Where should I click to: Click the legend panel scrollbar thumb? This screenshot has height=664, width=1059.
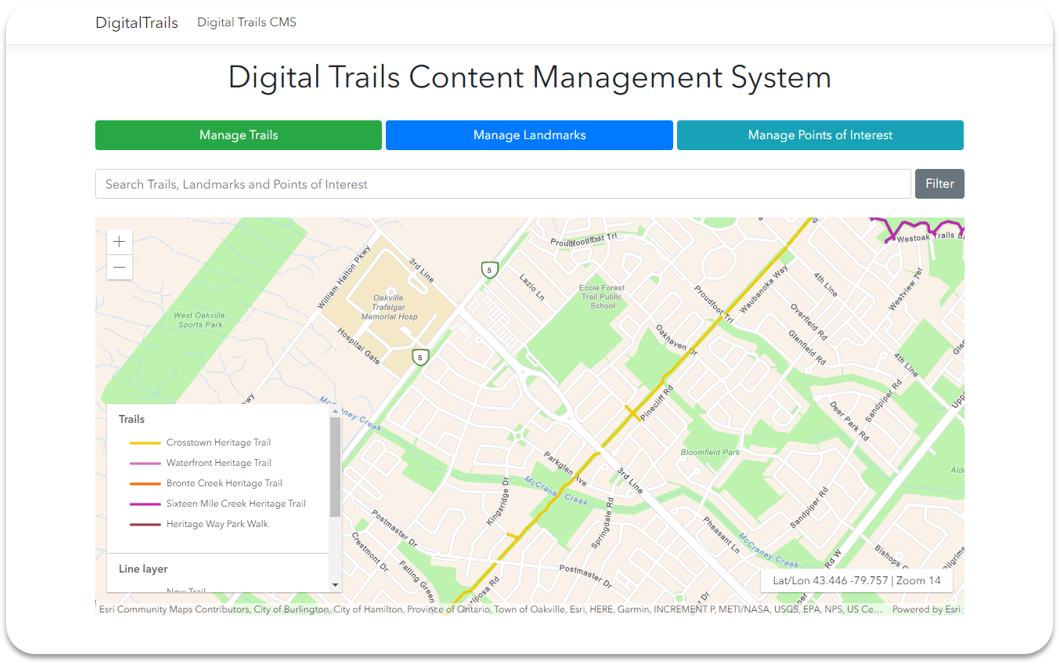pyautogui.click(x=335, y=466)
